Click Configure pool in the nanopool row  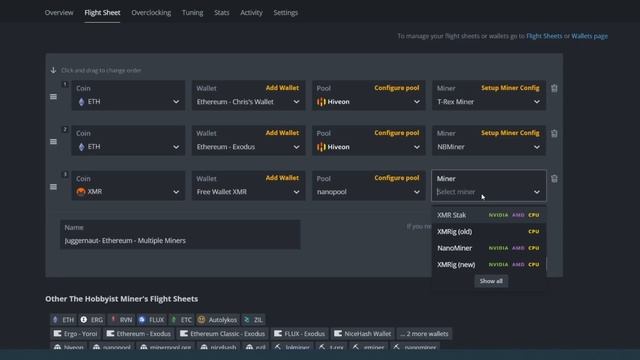click(397, 178)
